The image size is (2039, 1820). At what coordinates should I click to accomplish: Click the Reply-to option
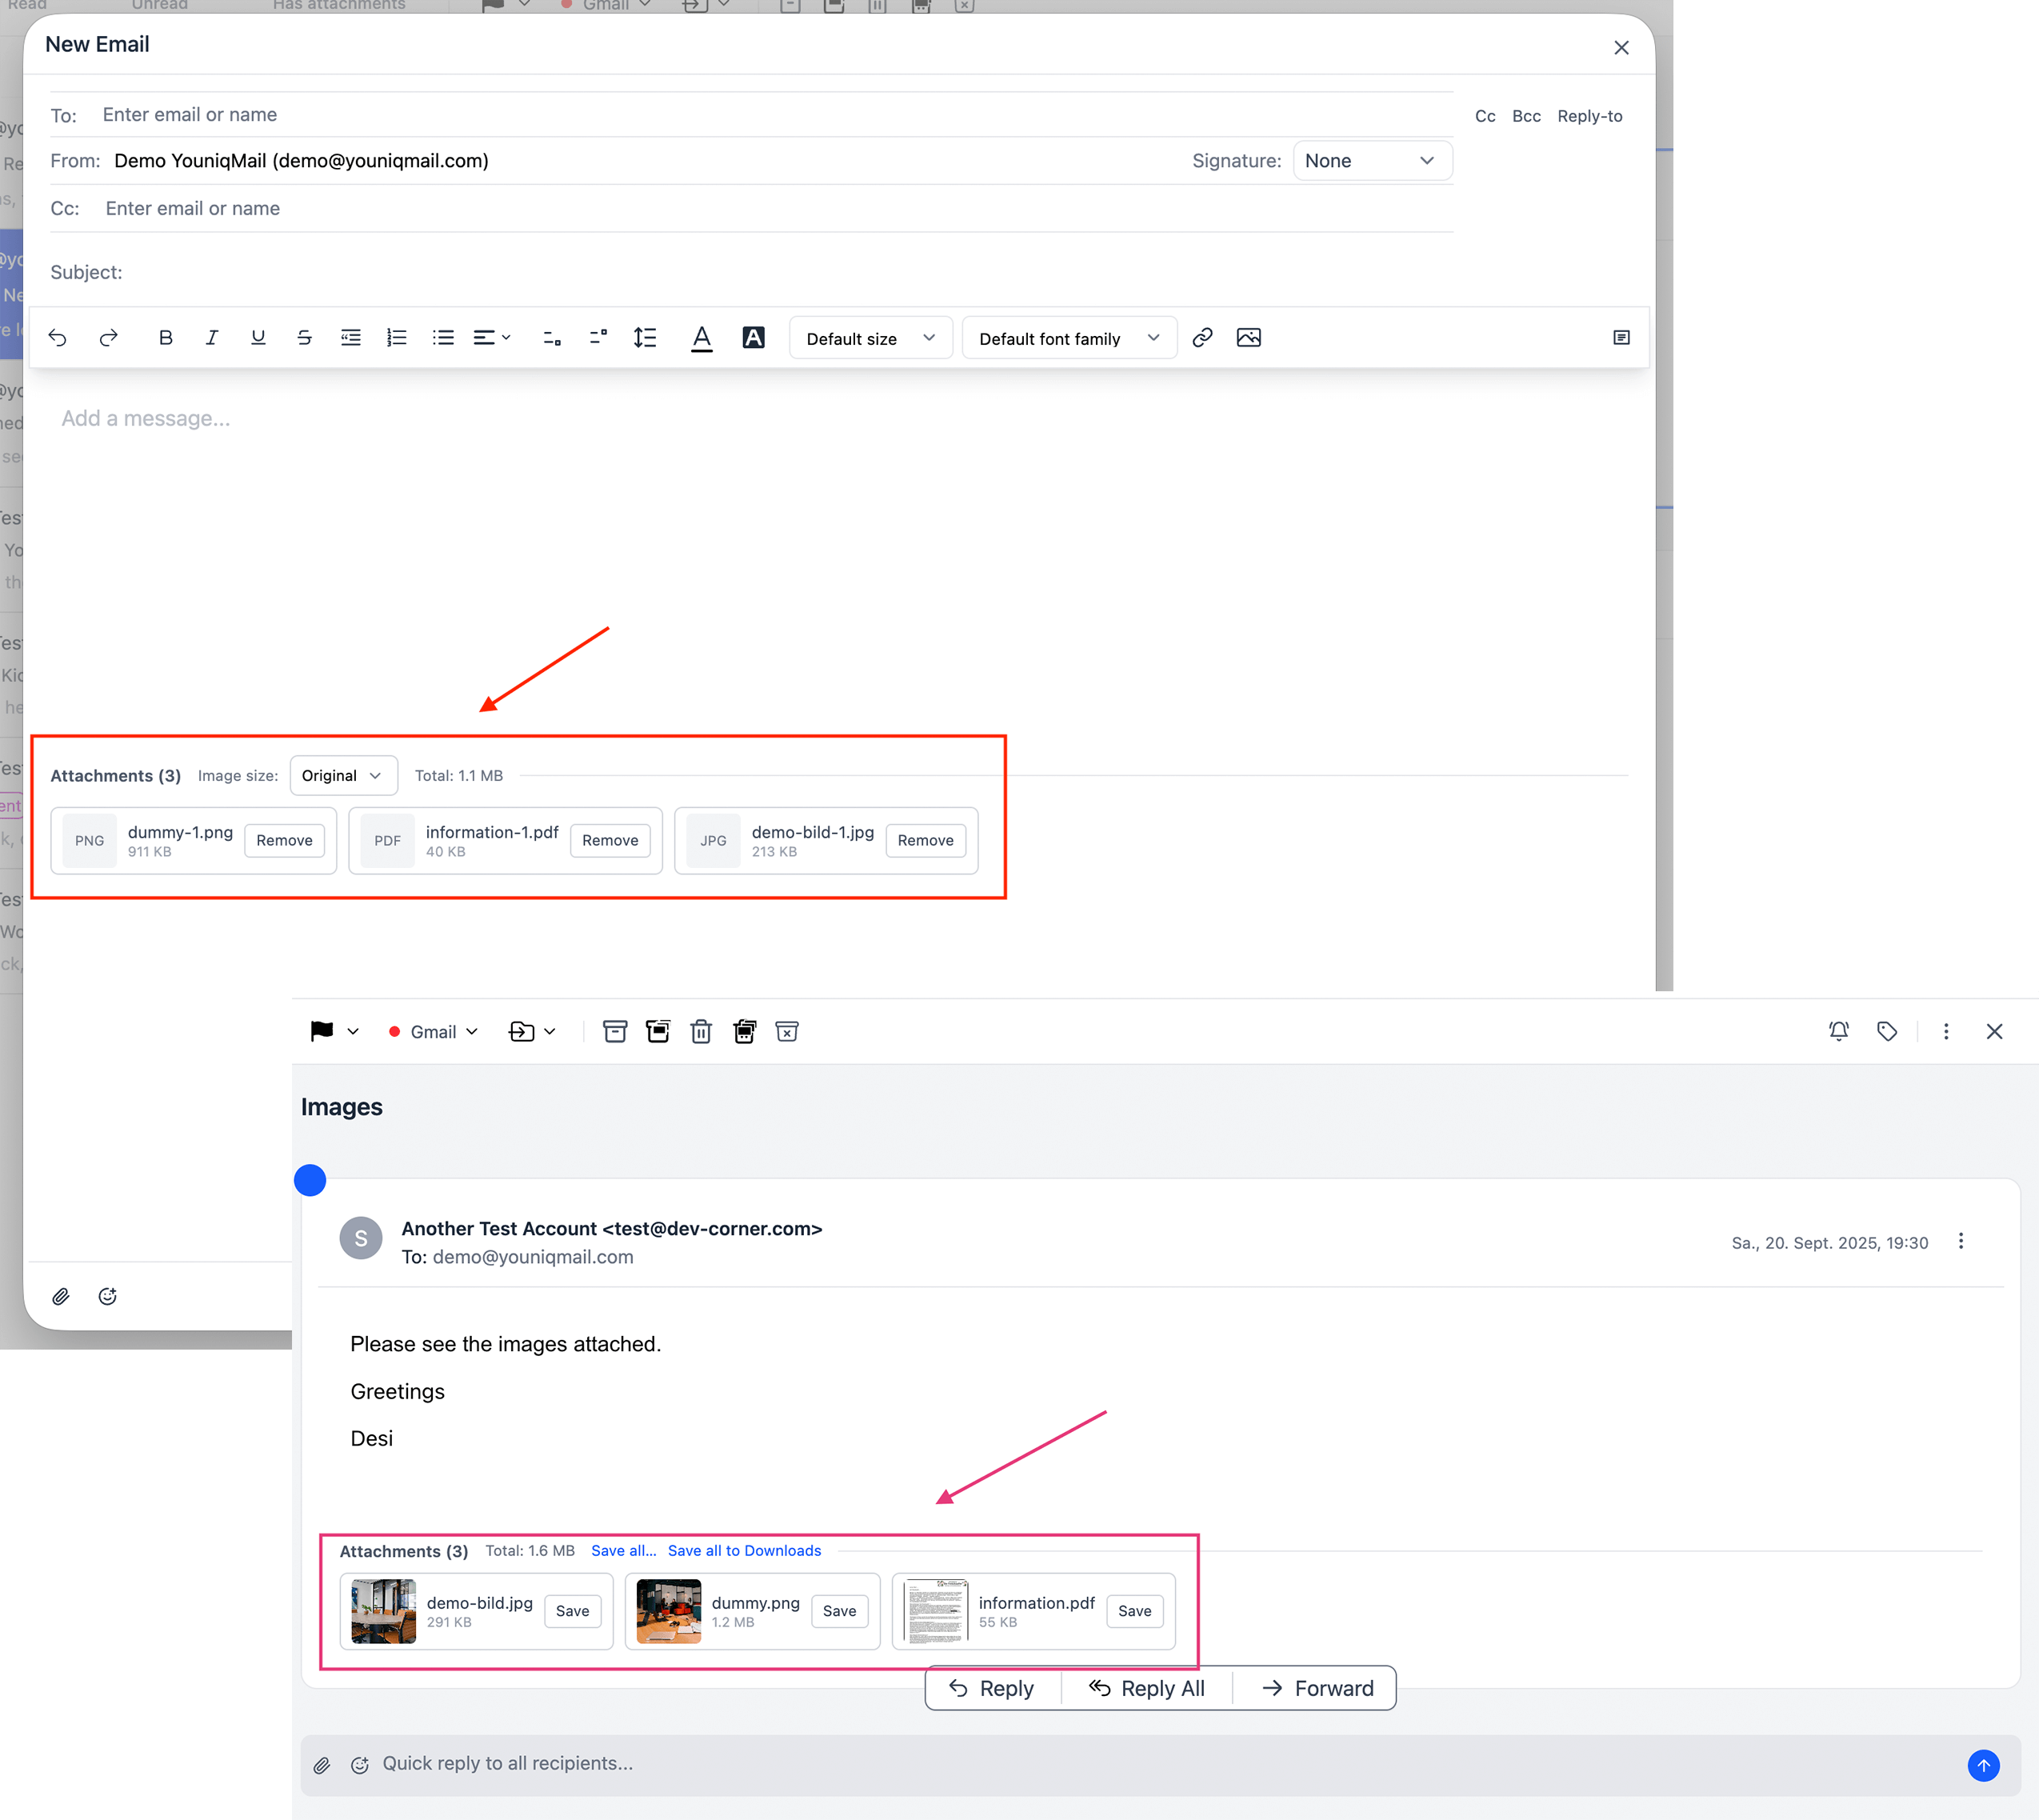1589,116
